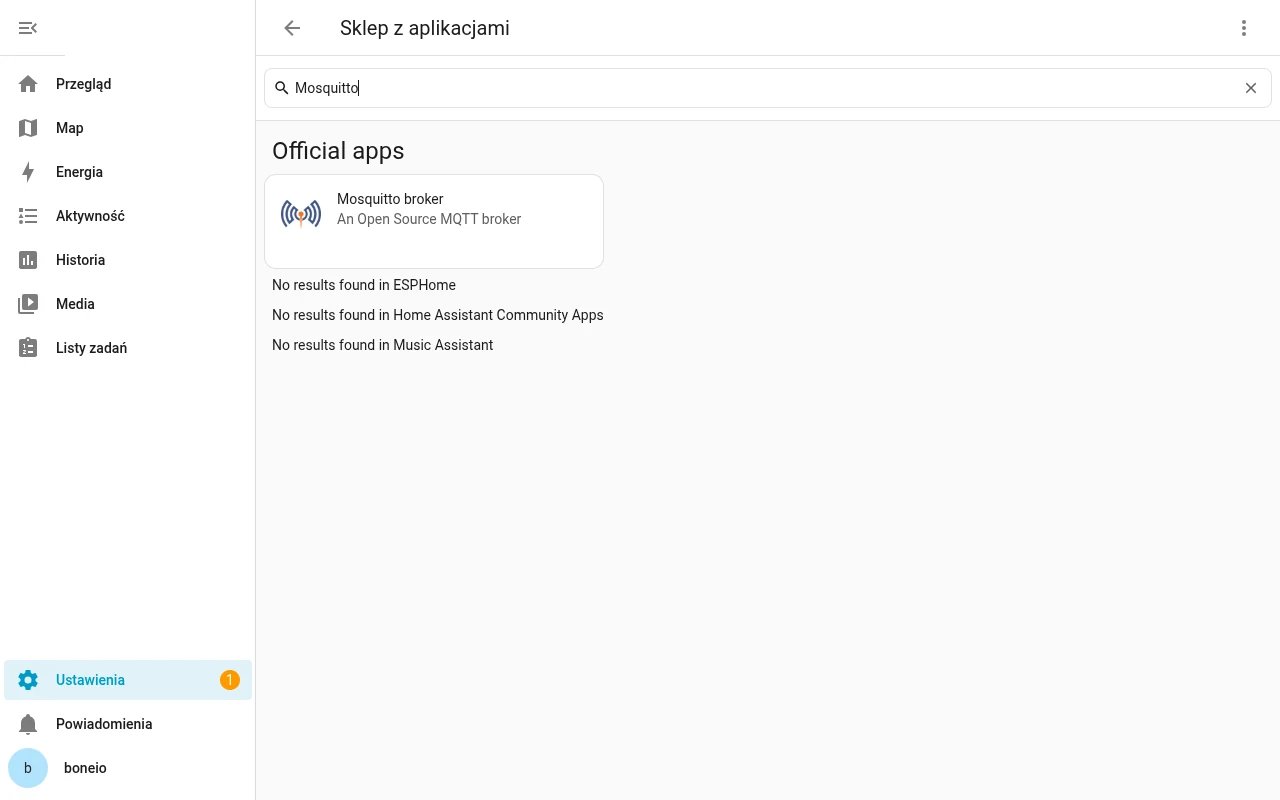
Task: Select the Ustawienia label
Action: tap(90, 680)
